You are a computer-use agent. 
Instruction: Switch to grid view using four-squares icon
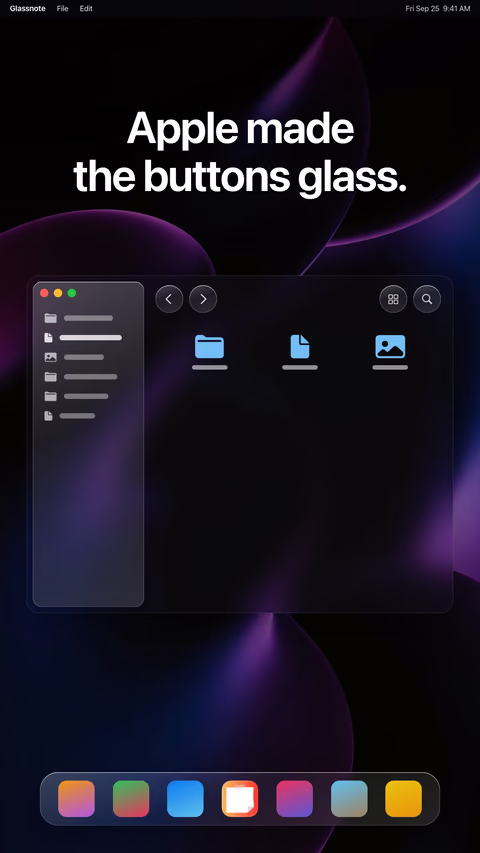(x=393, y=299)
